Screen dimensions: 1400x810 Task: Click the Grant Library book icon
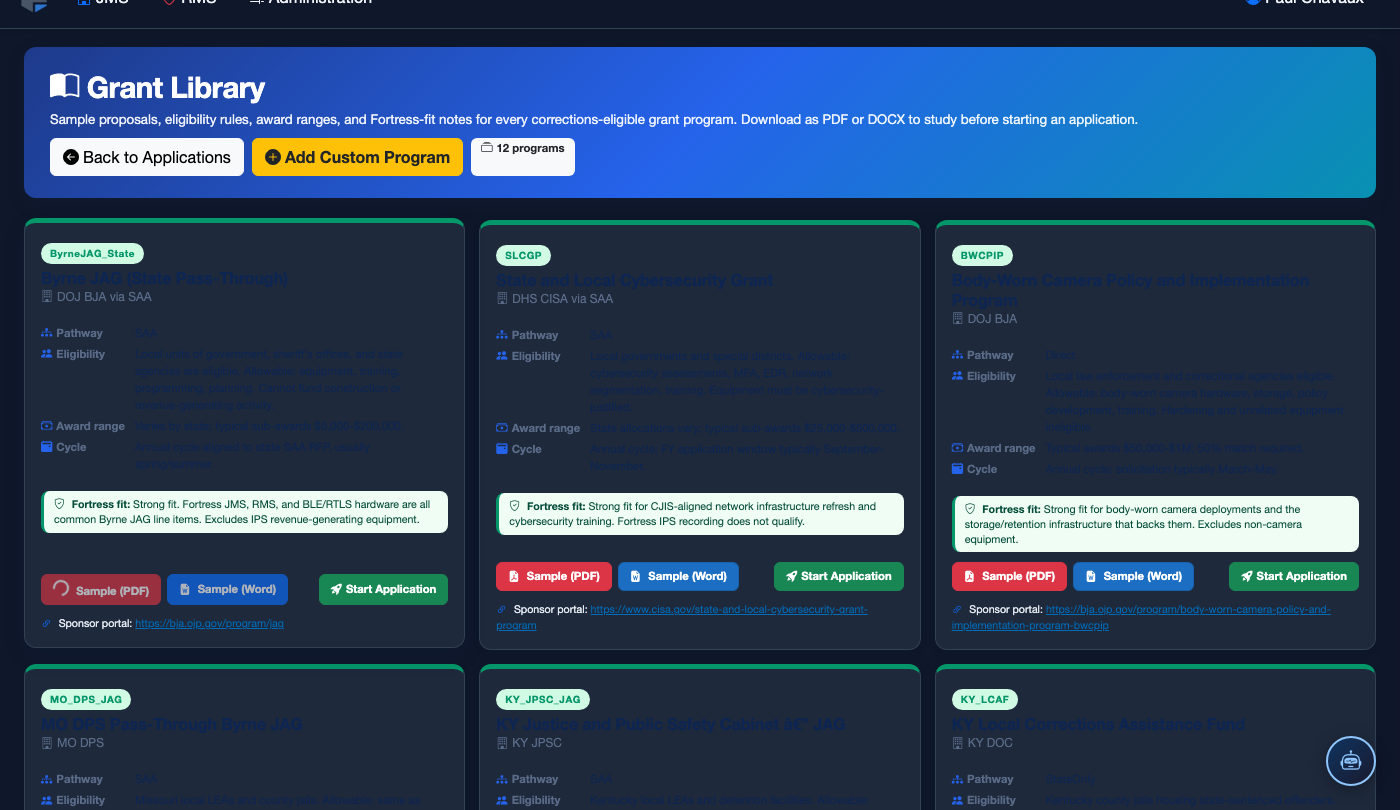(65, 86)
